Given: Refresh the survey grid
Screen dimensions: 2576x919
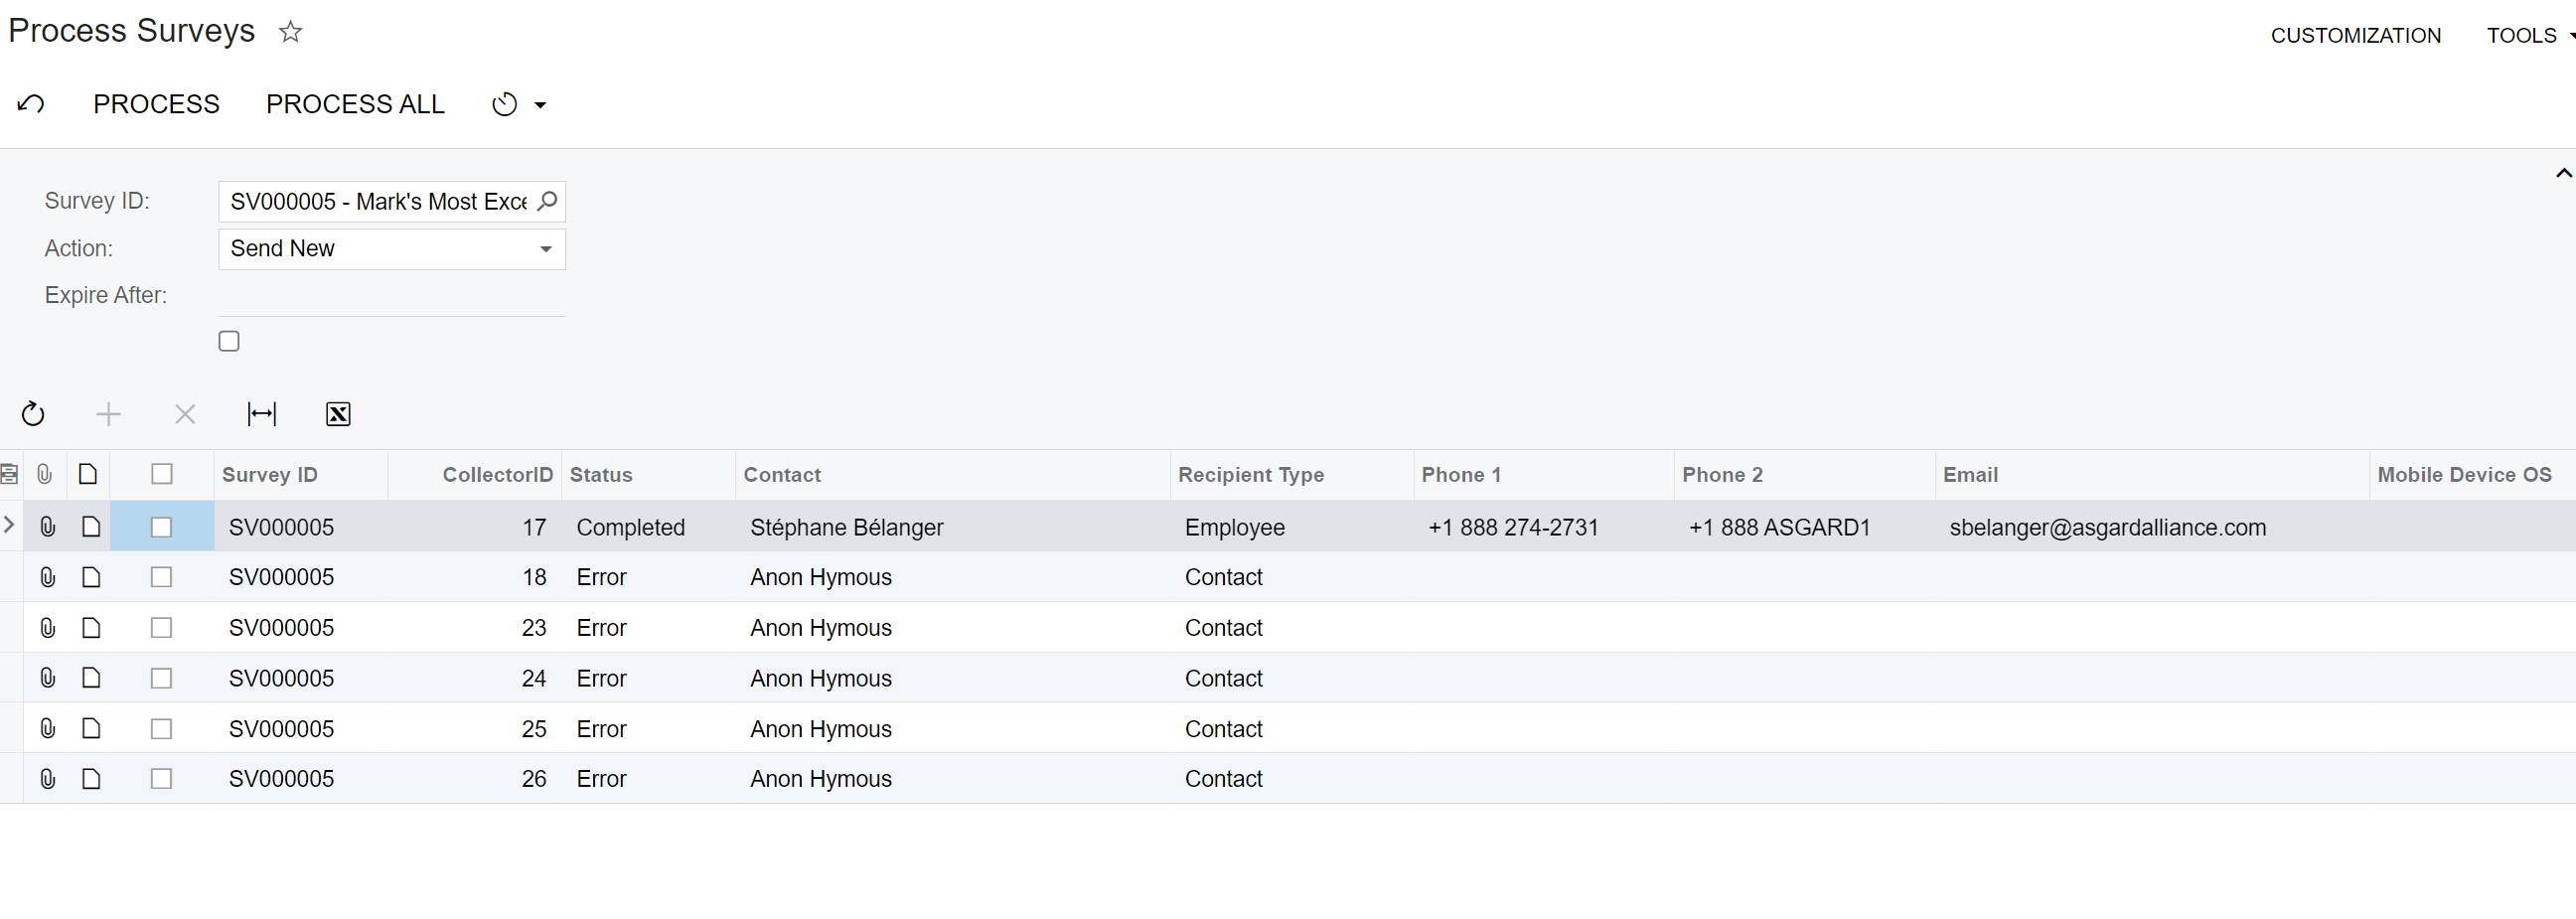Looking at the screenshot, I should click(x=33, y=414).
